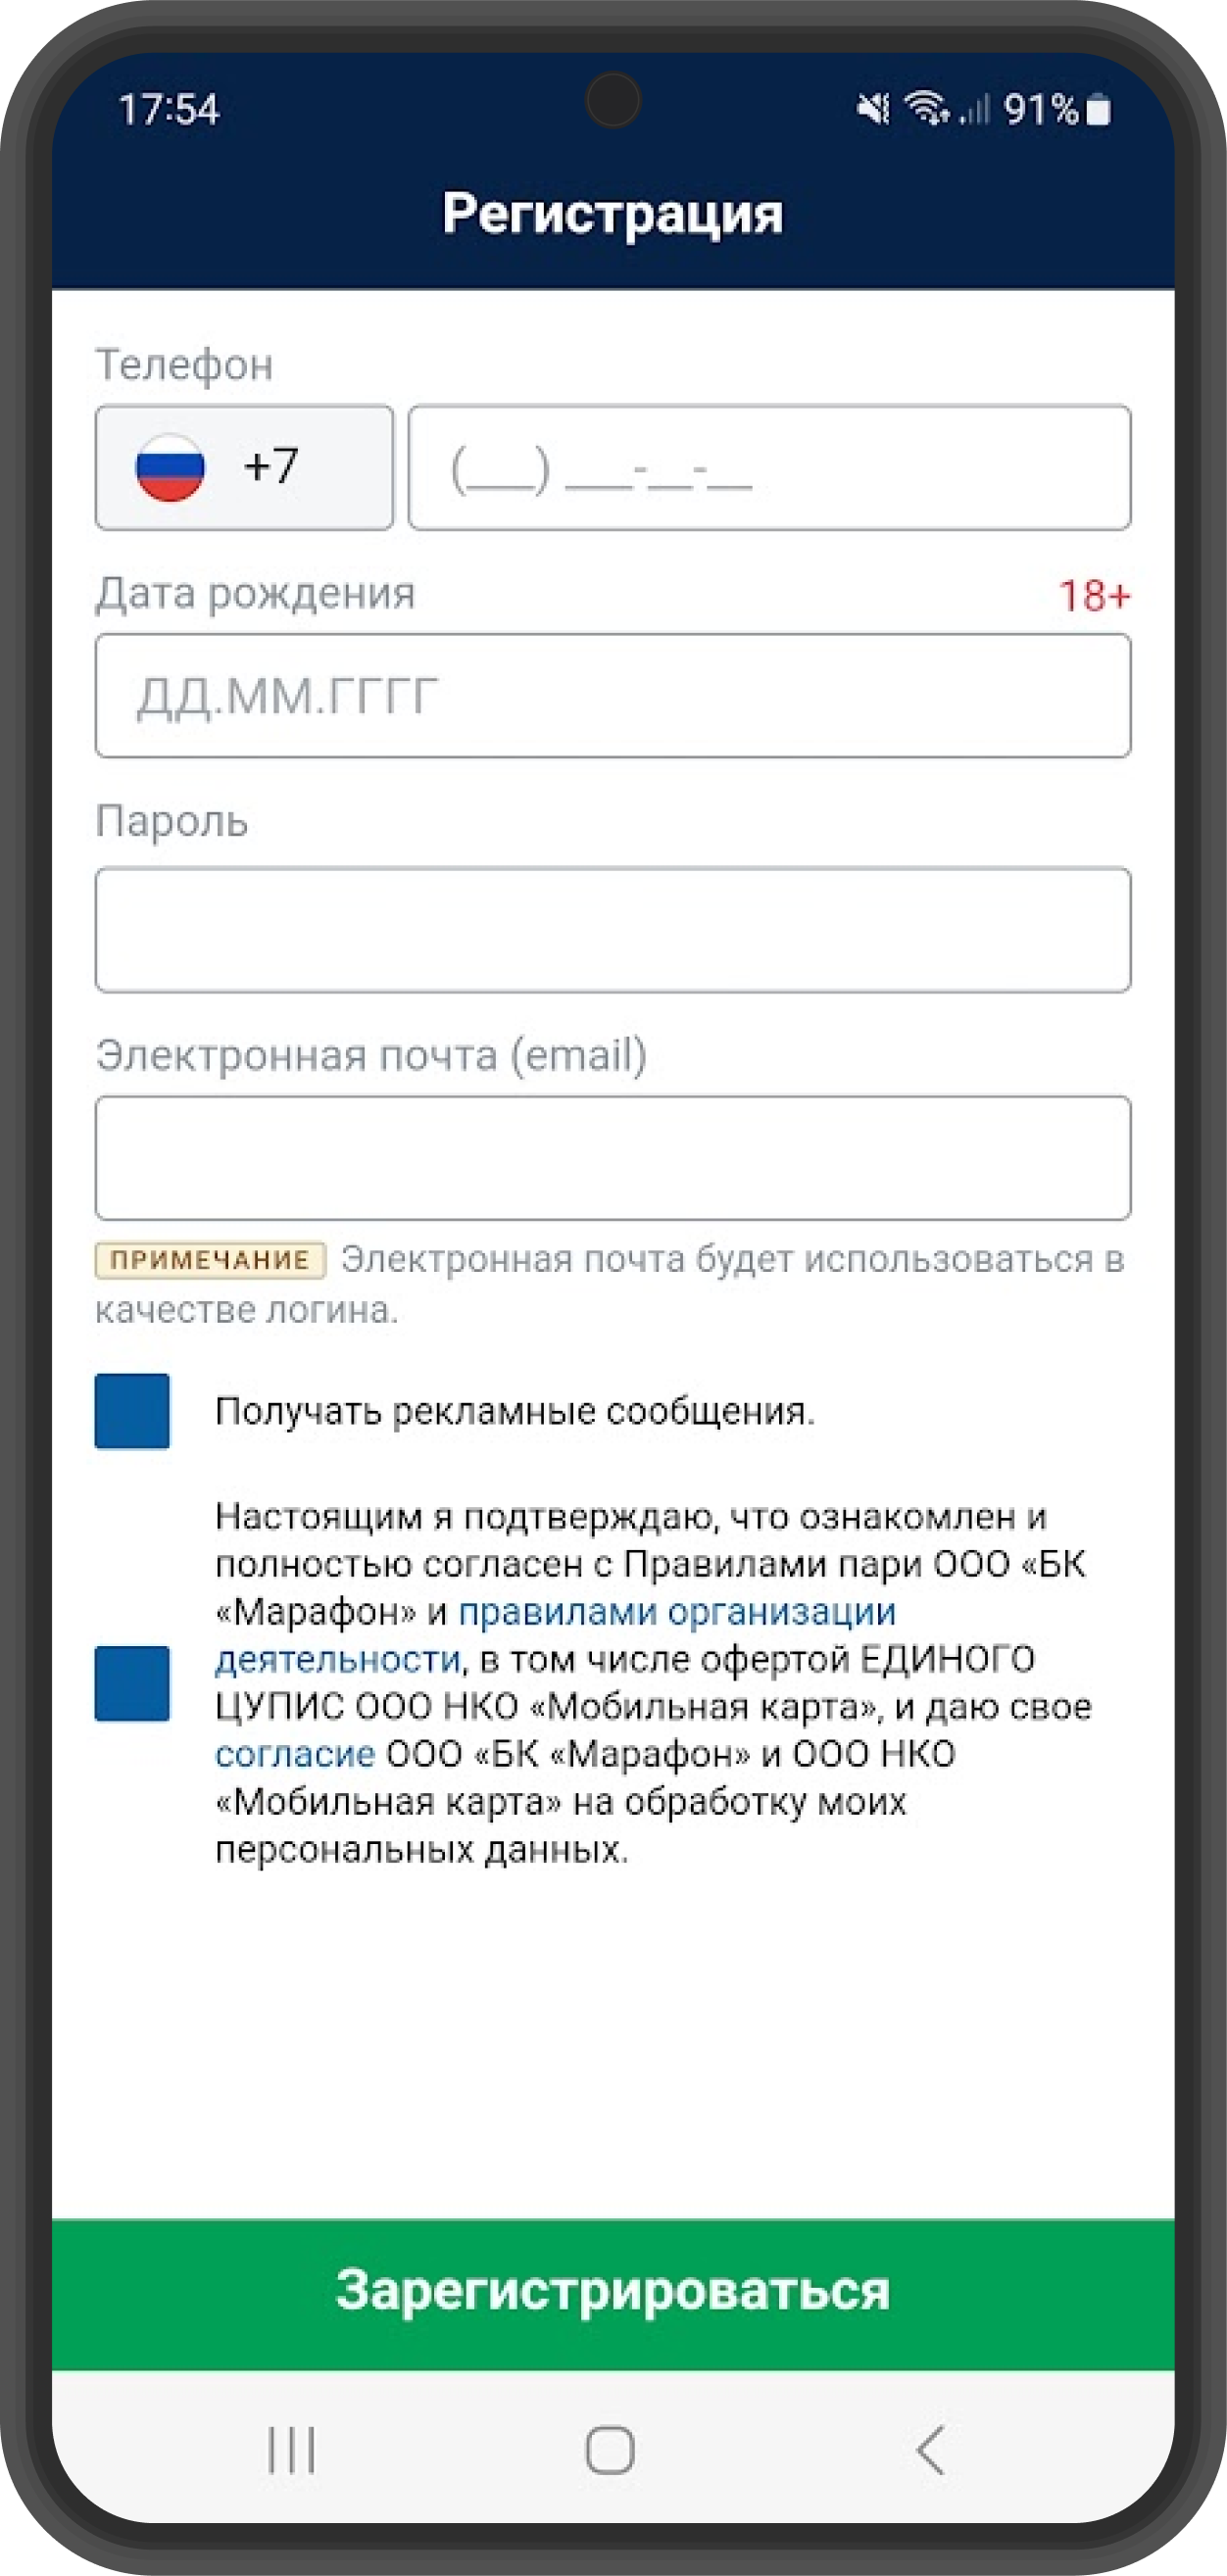Focus the date of birth field
This screenshot has width=1227, height=2576.
pos(613,696)
